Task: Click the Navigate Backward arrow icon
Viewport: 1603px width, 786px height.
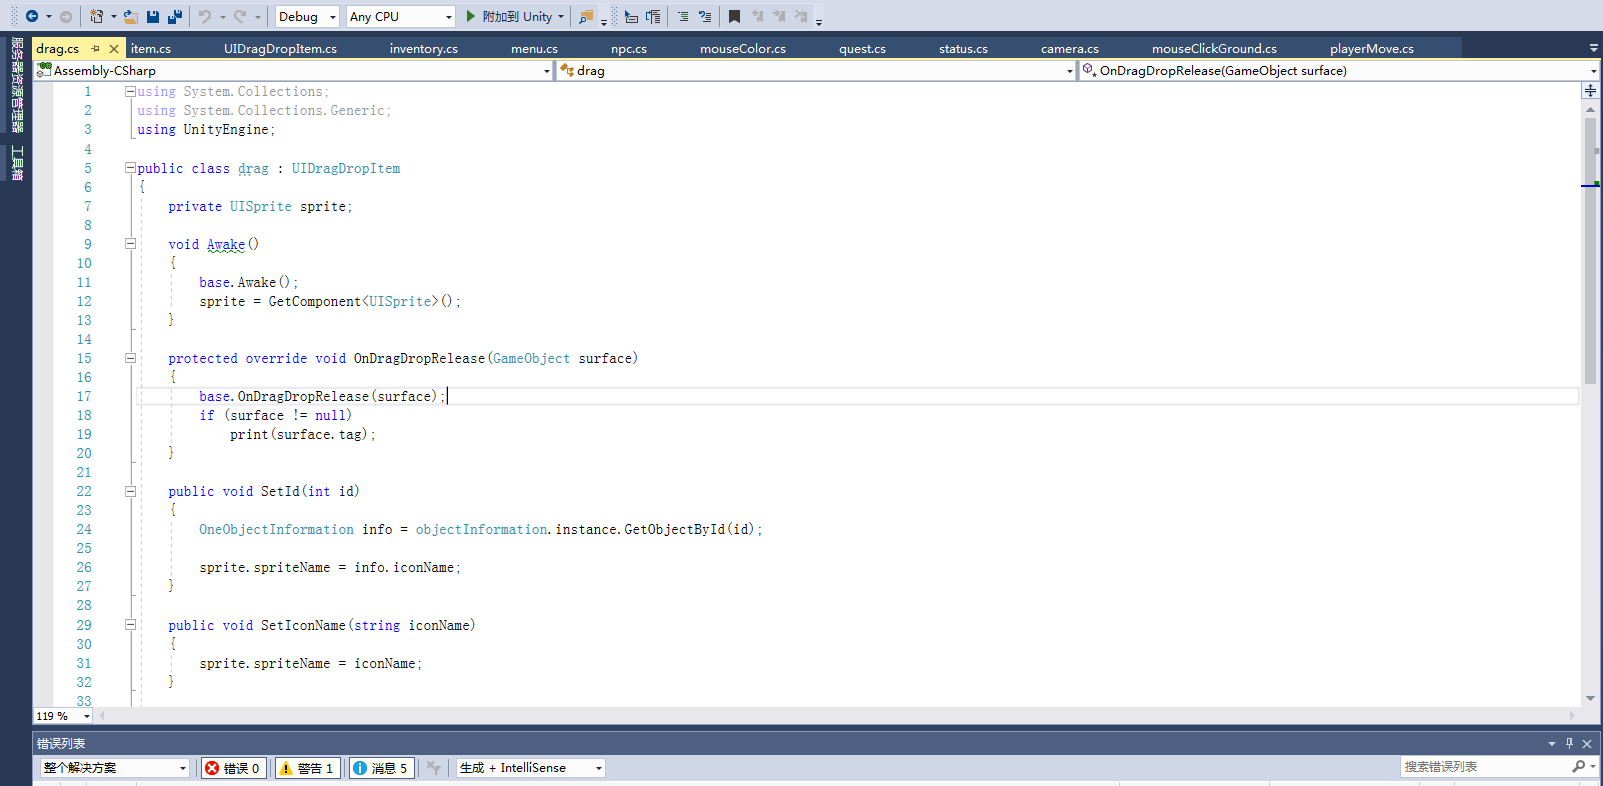Action: [x=32, y=16]
